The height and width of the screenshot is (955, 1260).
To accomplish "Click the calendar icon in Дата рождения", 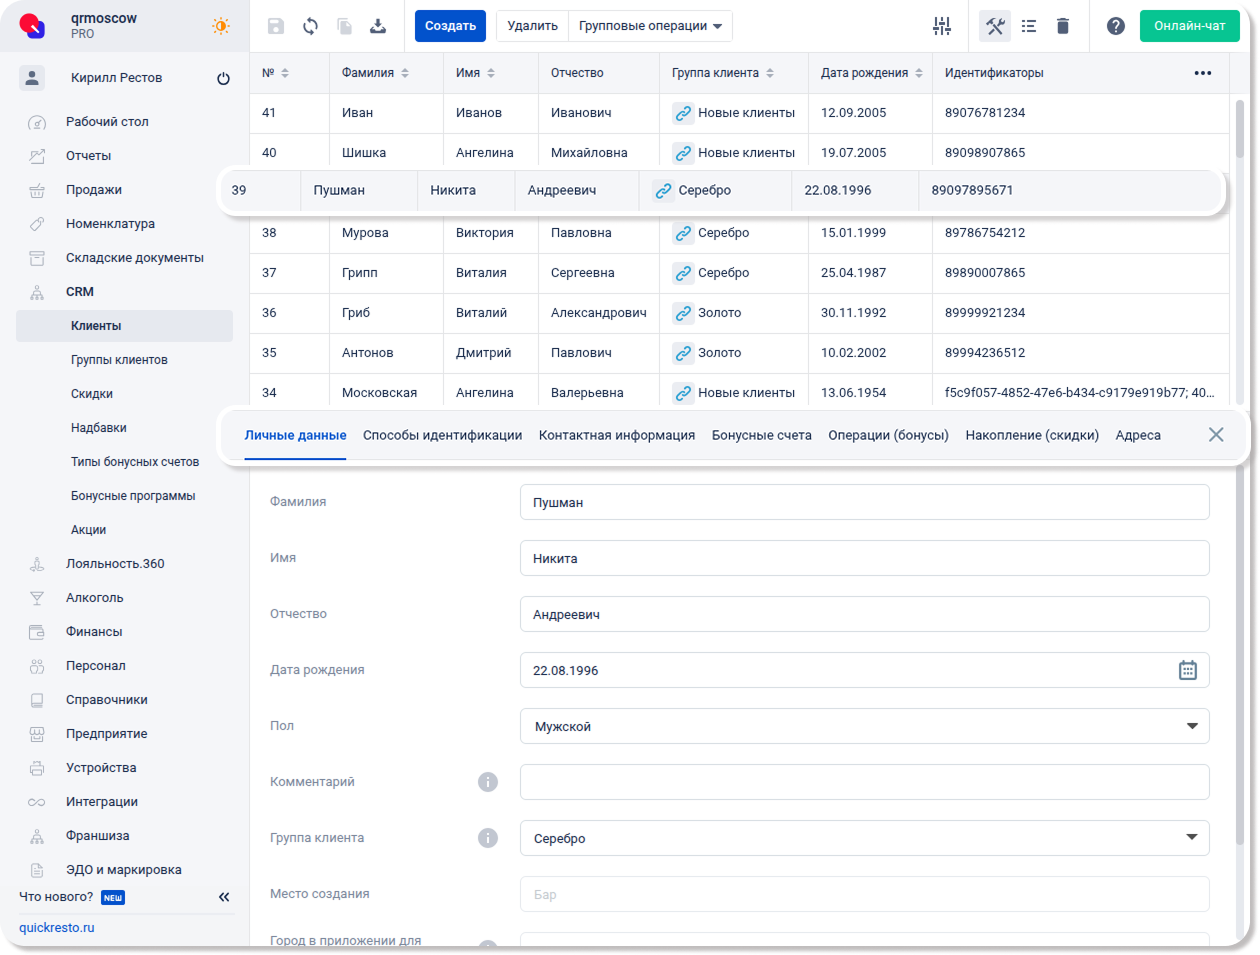I will click(x=1187, y=670).
